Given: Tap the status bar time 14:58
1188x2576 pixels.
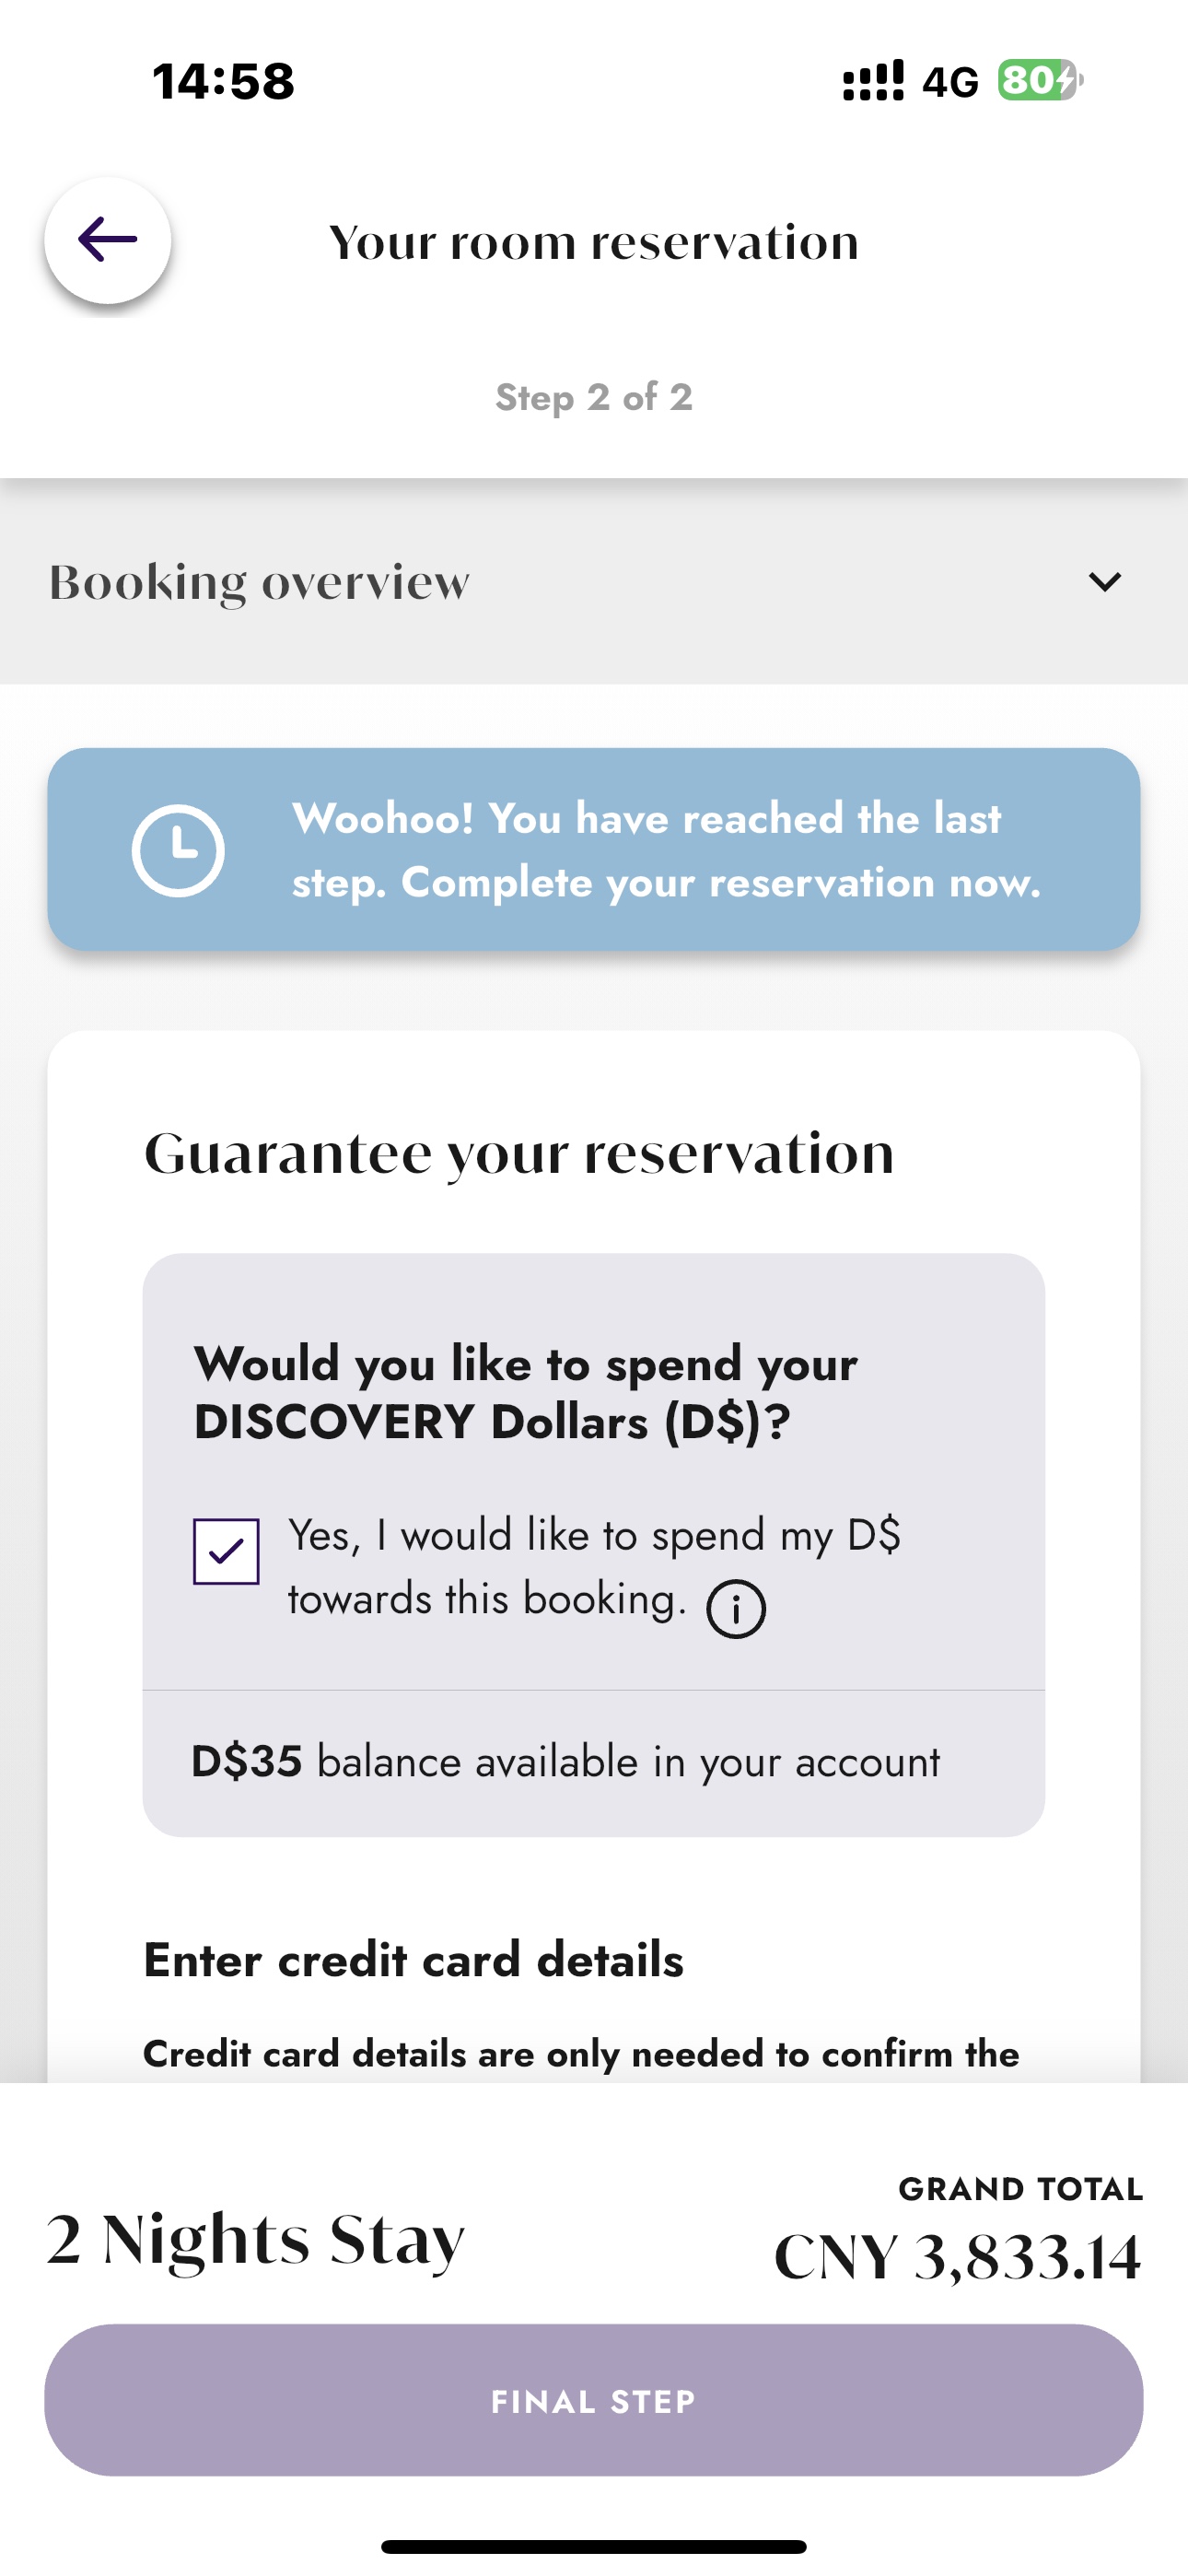Looking at the screenshot, I should (224, 81).
